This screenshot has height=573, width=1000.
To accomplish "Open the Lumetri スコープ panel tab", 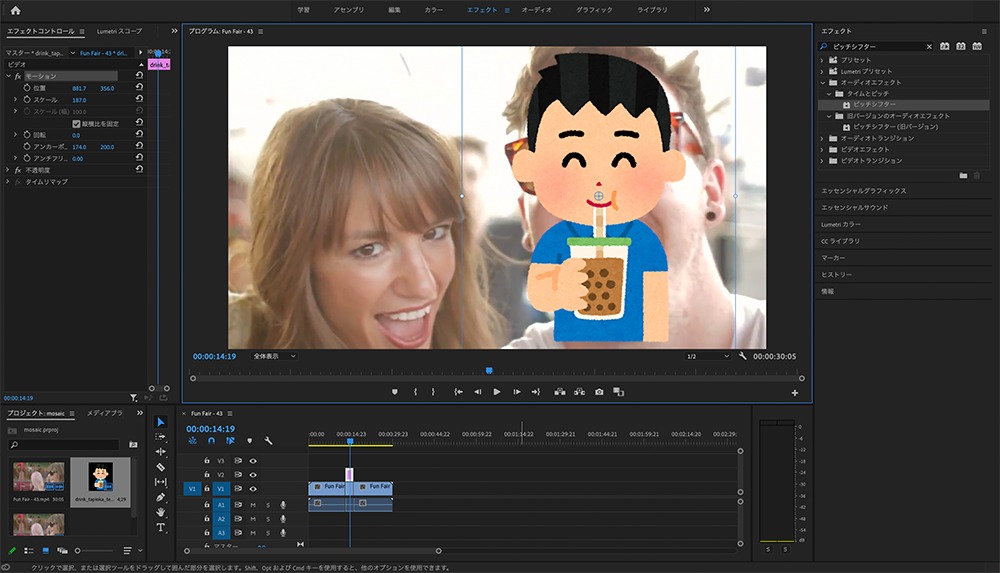I will click(119, 32).
